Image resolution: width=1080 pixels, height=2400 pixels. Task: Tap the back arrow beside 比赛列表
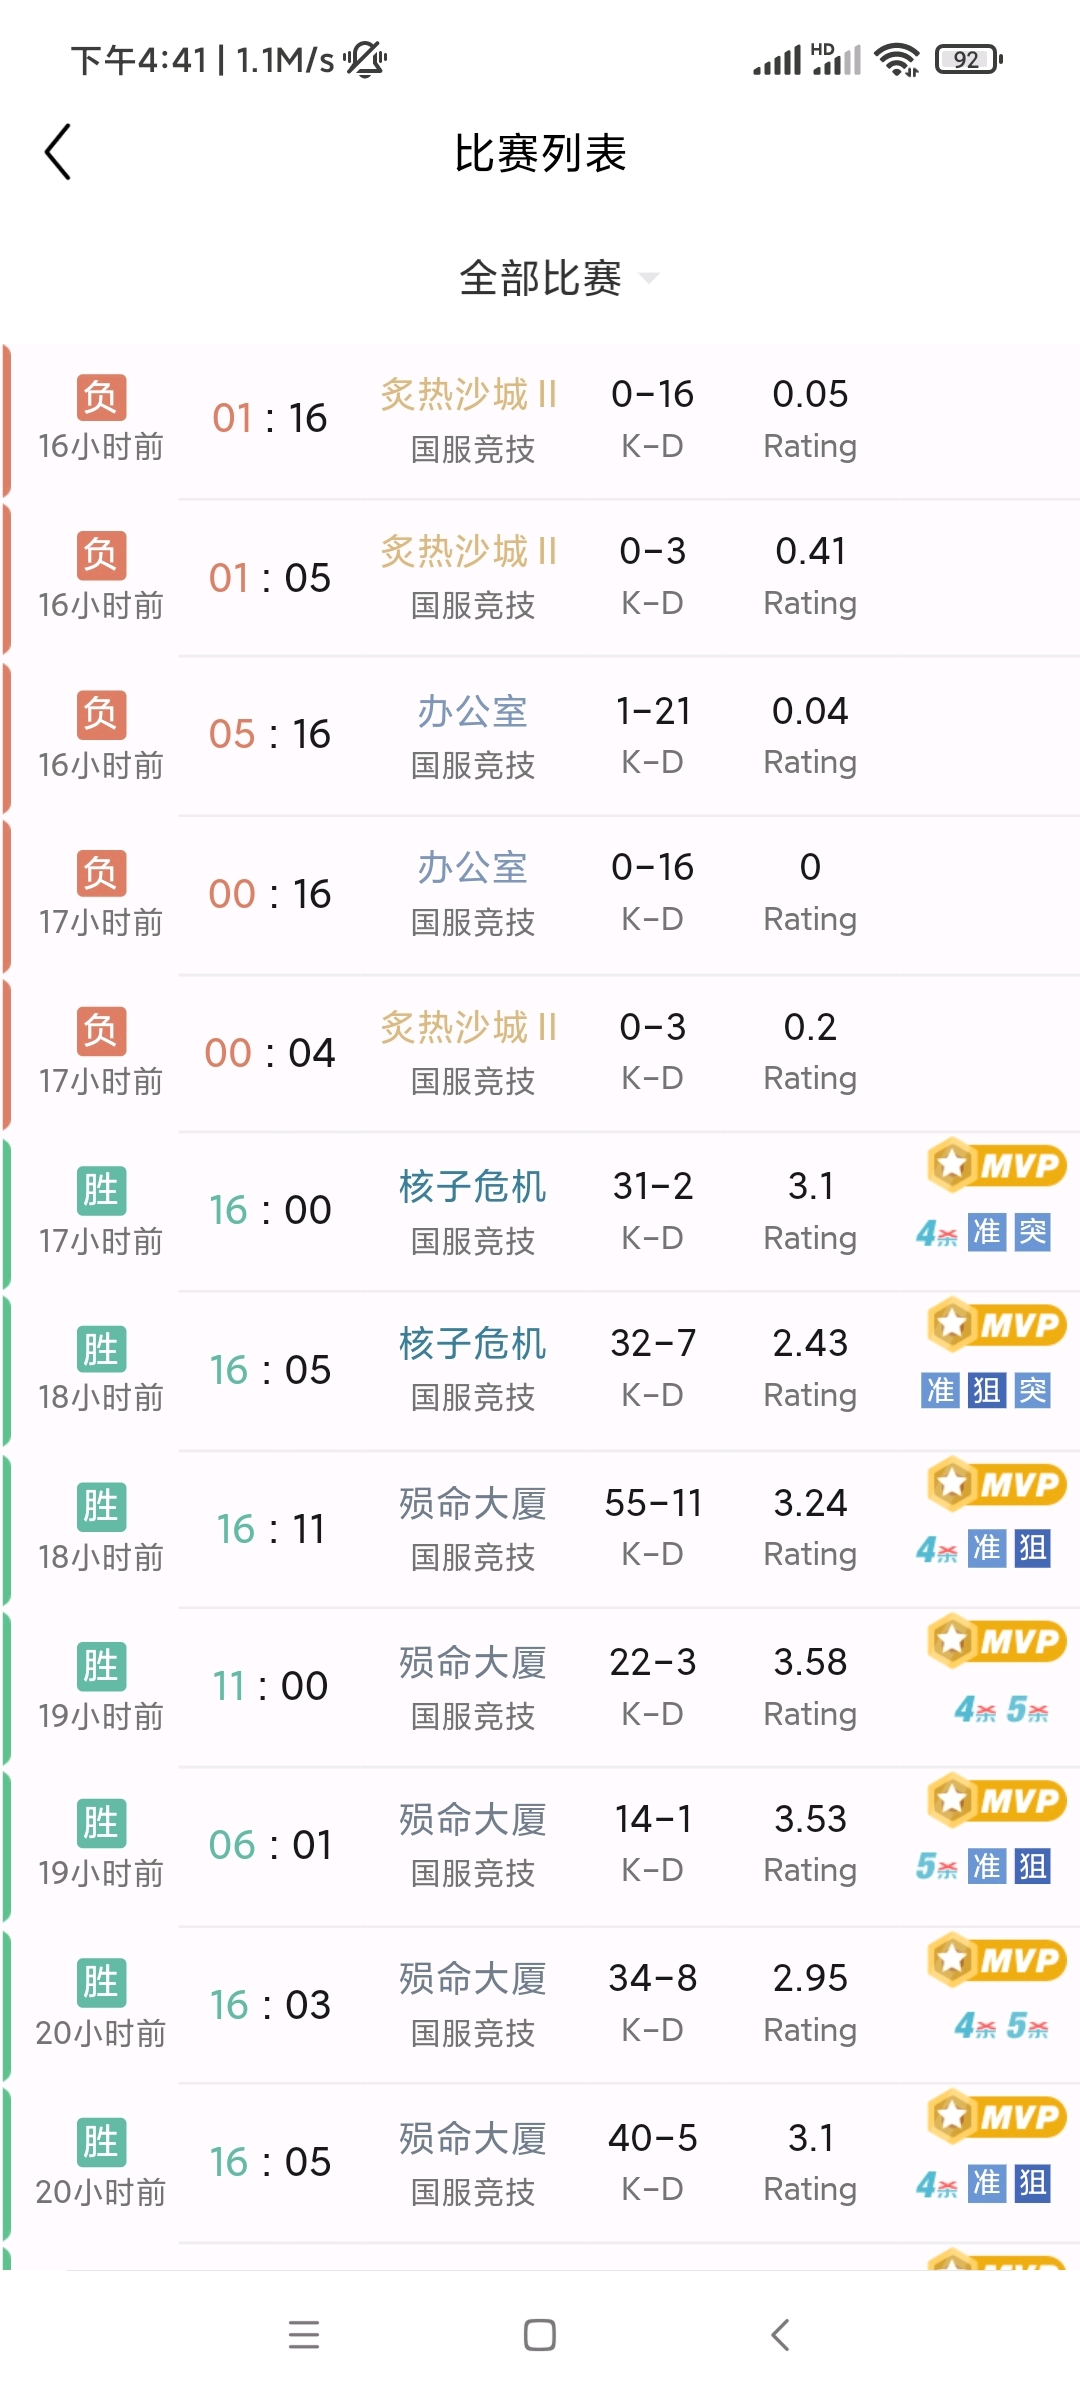58,152
